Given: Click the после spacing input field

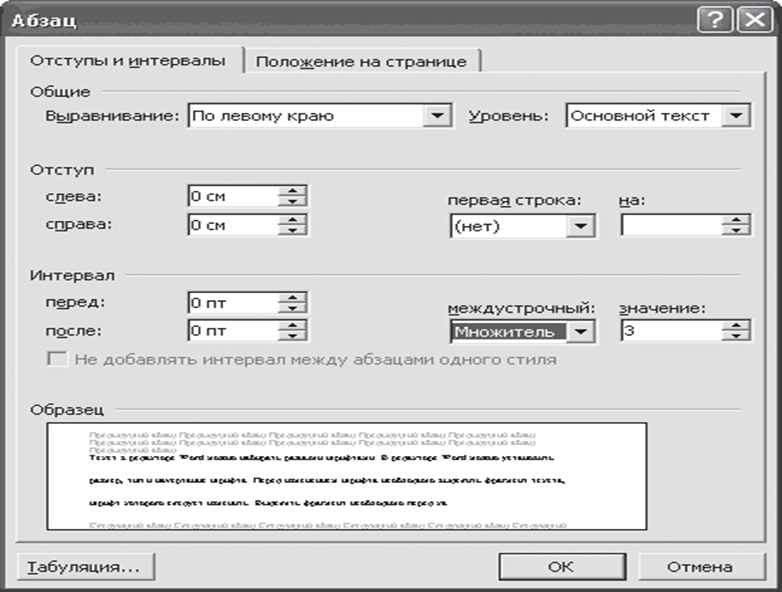Looking at the screenshot, I should coord(233,331).
